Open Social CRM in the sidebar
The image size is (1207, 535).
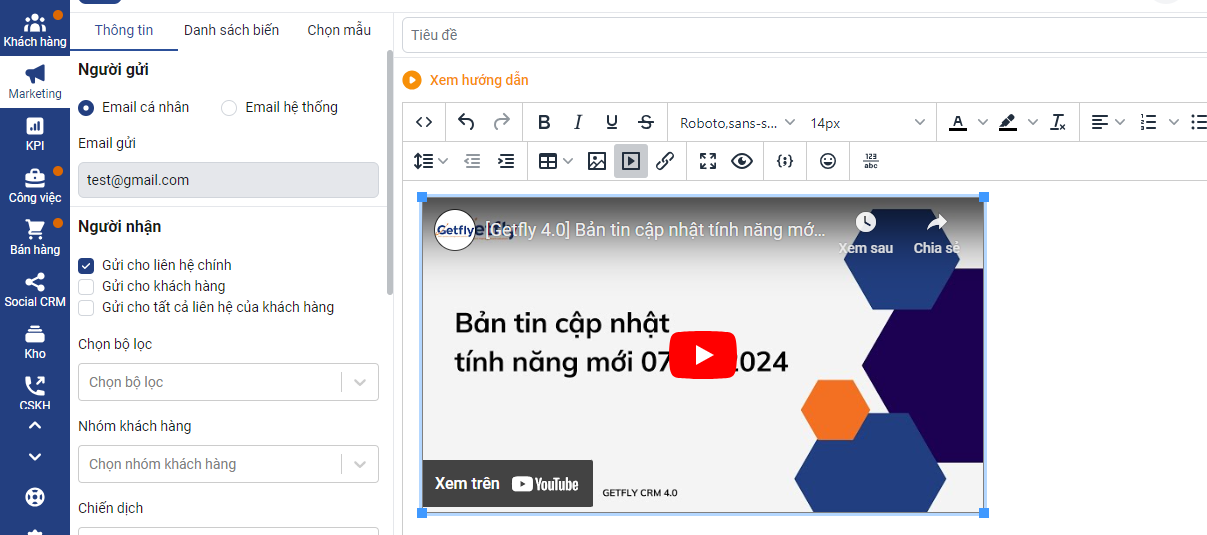[35, 290]
